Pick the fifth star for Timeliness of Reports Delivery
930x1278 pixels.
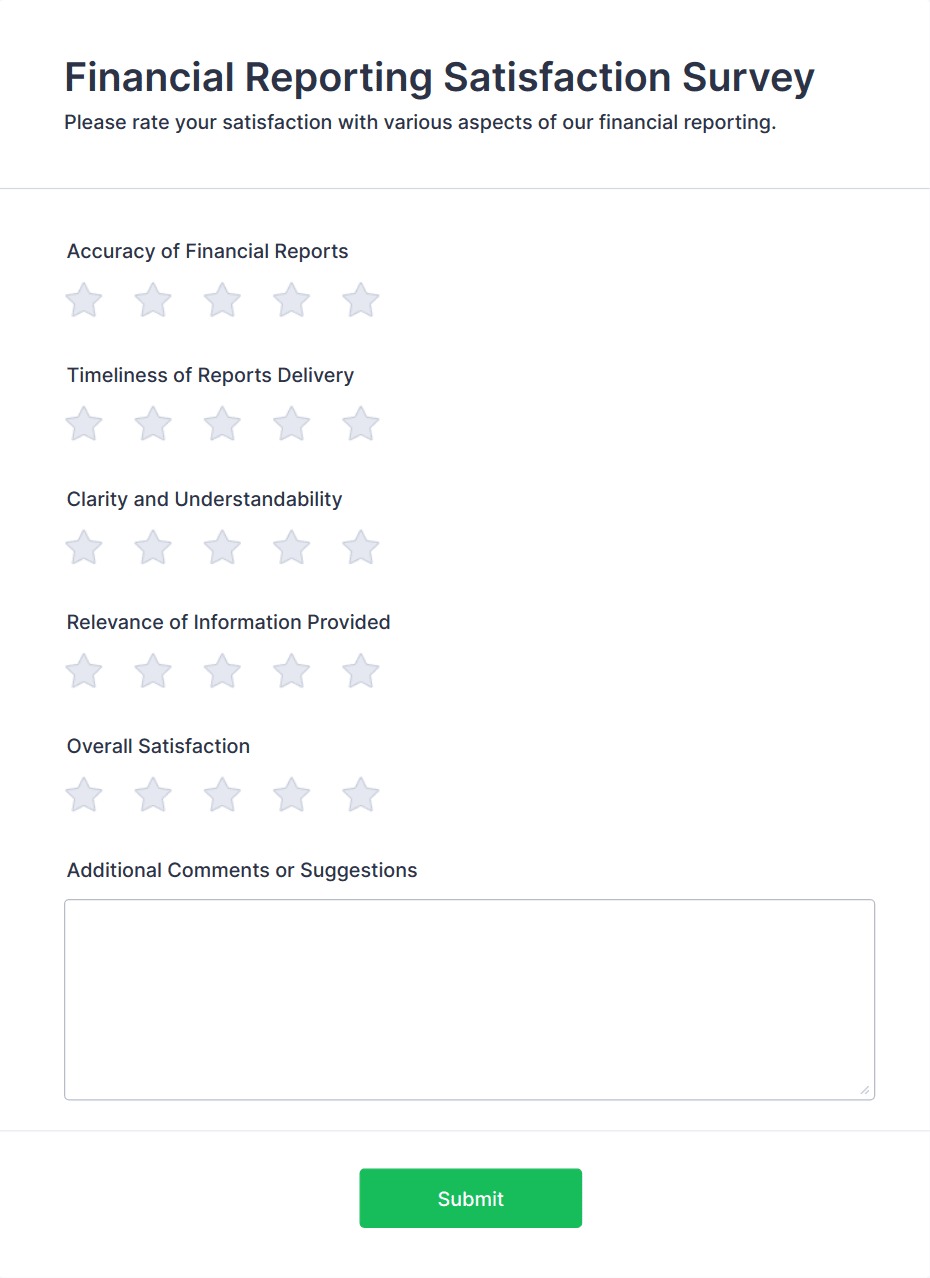coord(360,423)
